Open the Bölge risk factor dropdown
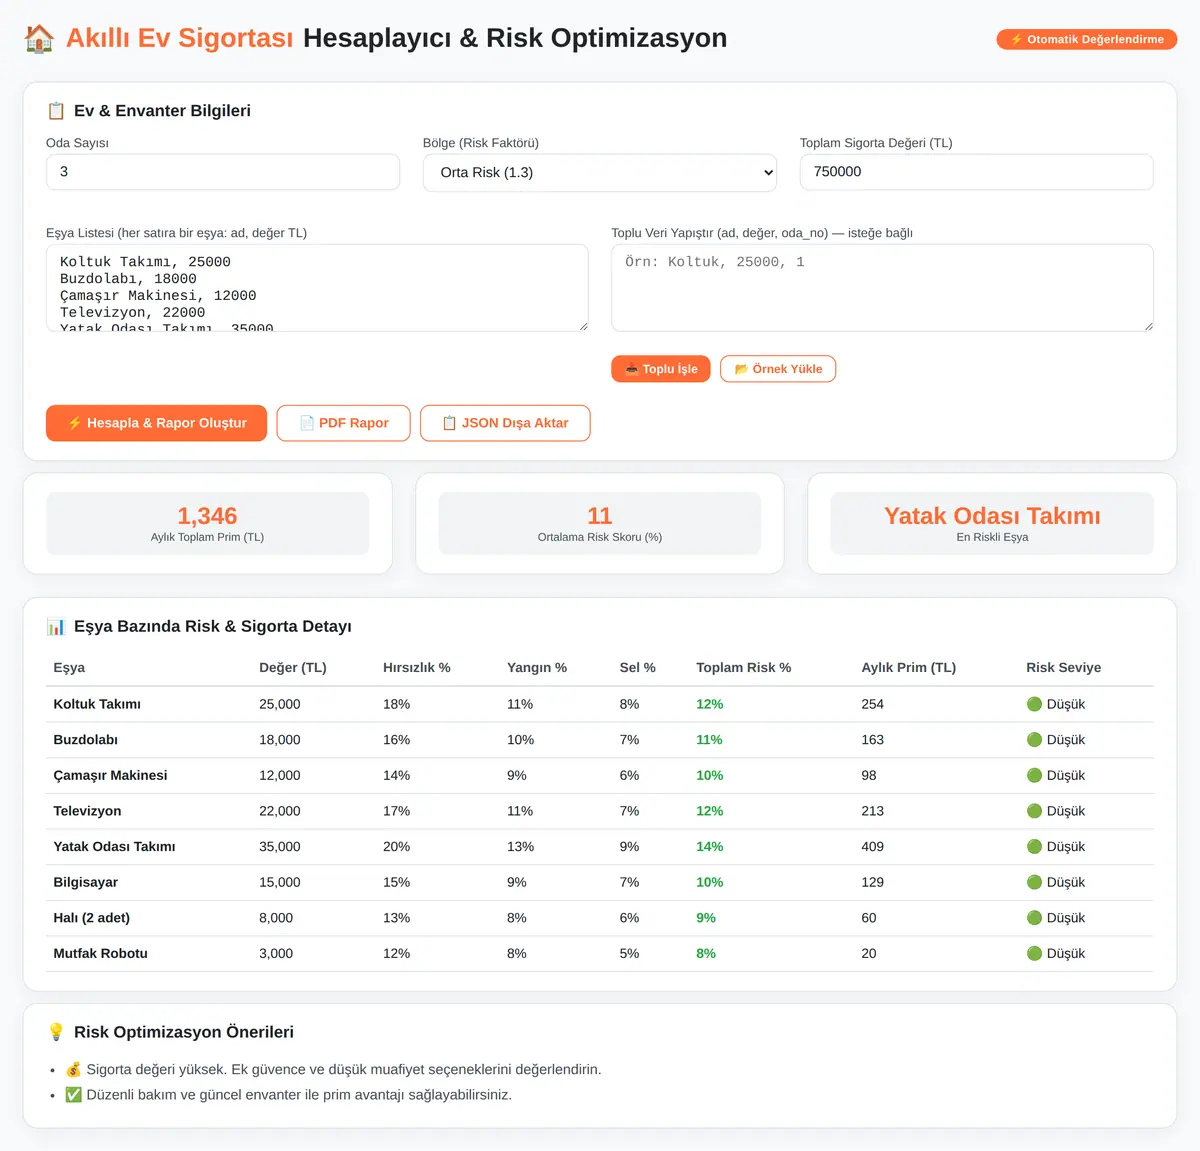This screenshot has width=1200, height=1151. click(x=600, y=172)
